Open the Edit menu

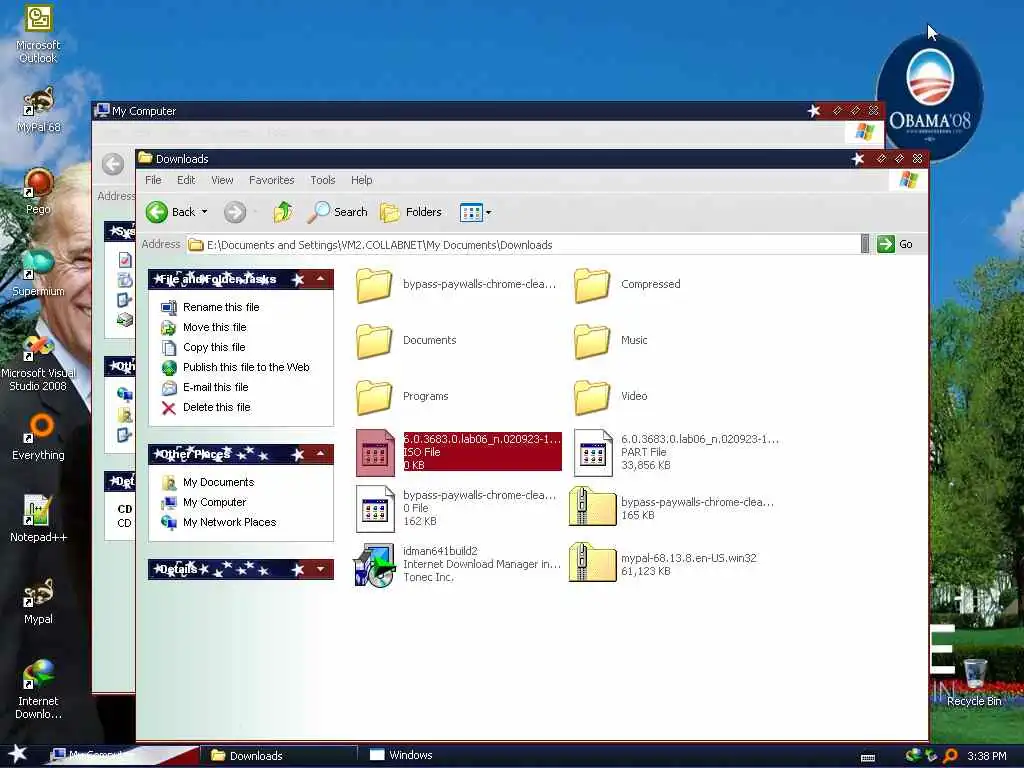pos(186,180)
